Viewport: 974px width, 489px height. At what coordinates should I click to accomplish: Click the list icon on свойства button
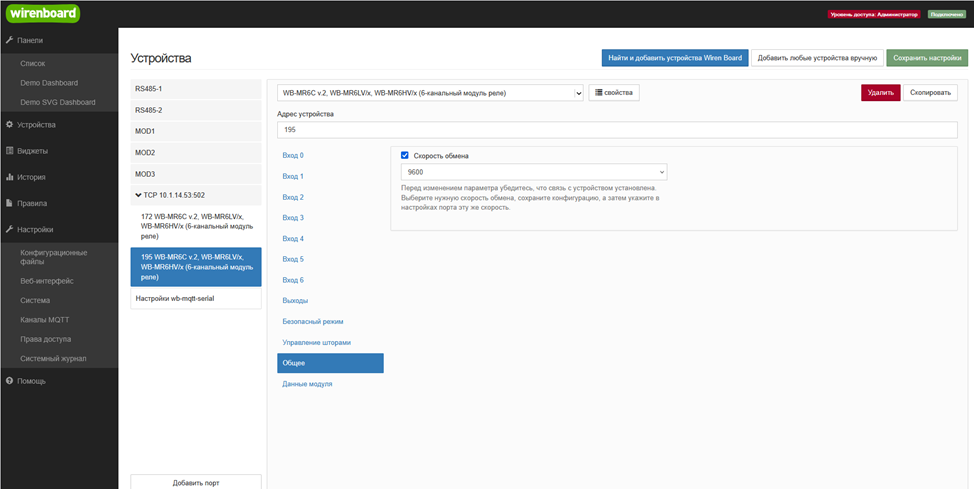pos(598,92)
